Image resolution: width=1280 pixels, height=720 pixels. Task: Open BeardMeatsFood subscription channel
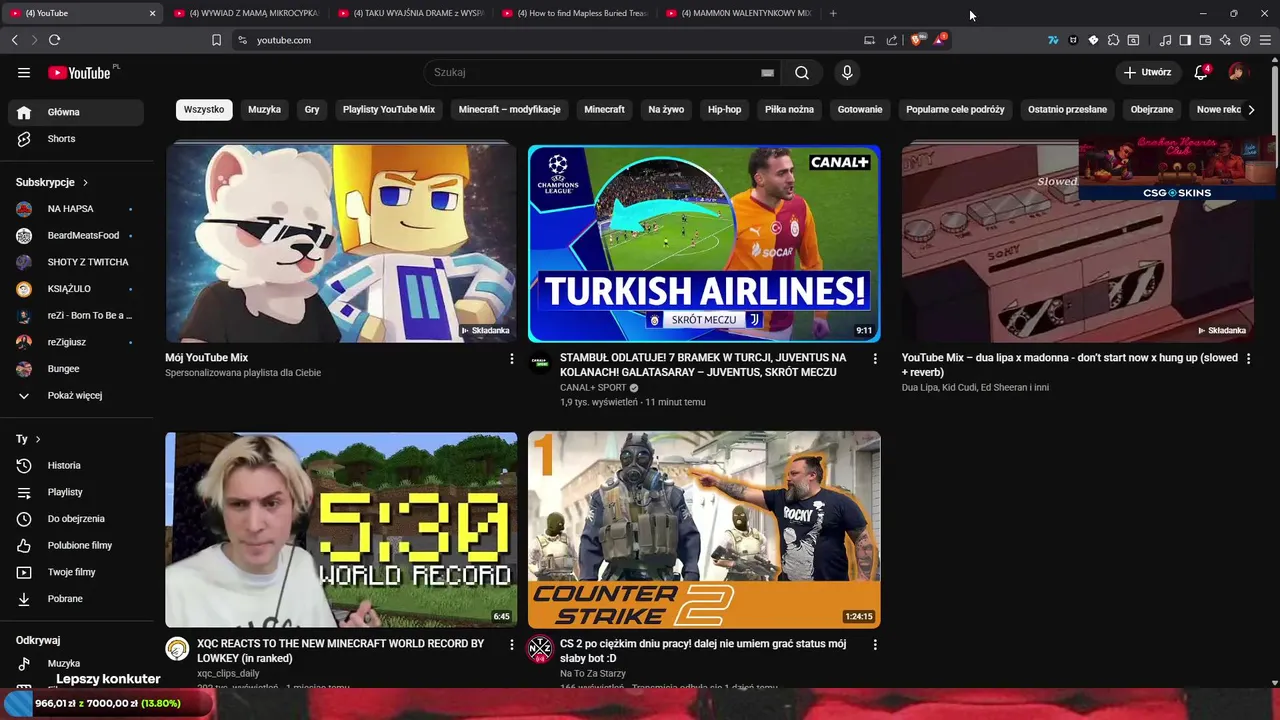[76, 235]
